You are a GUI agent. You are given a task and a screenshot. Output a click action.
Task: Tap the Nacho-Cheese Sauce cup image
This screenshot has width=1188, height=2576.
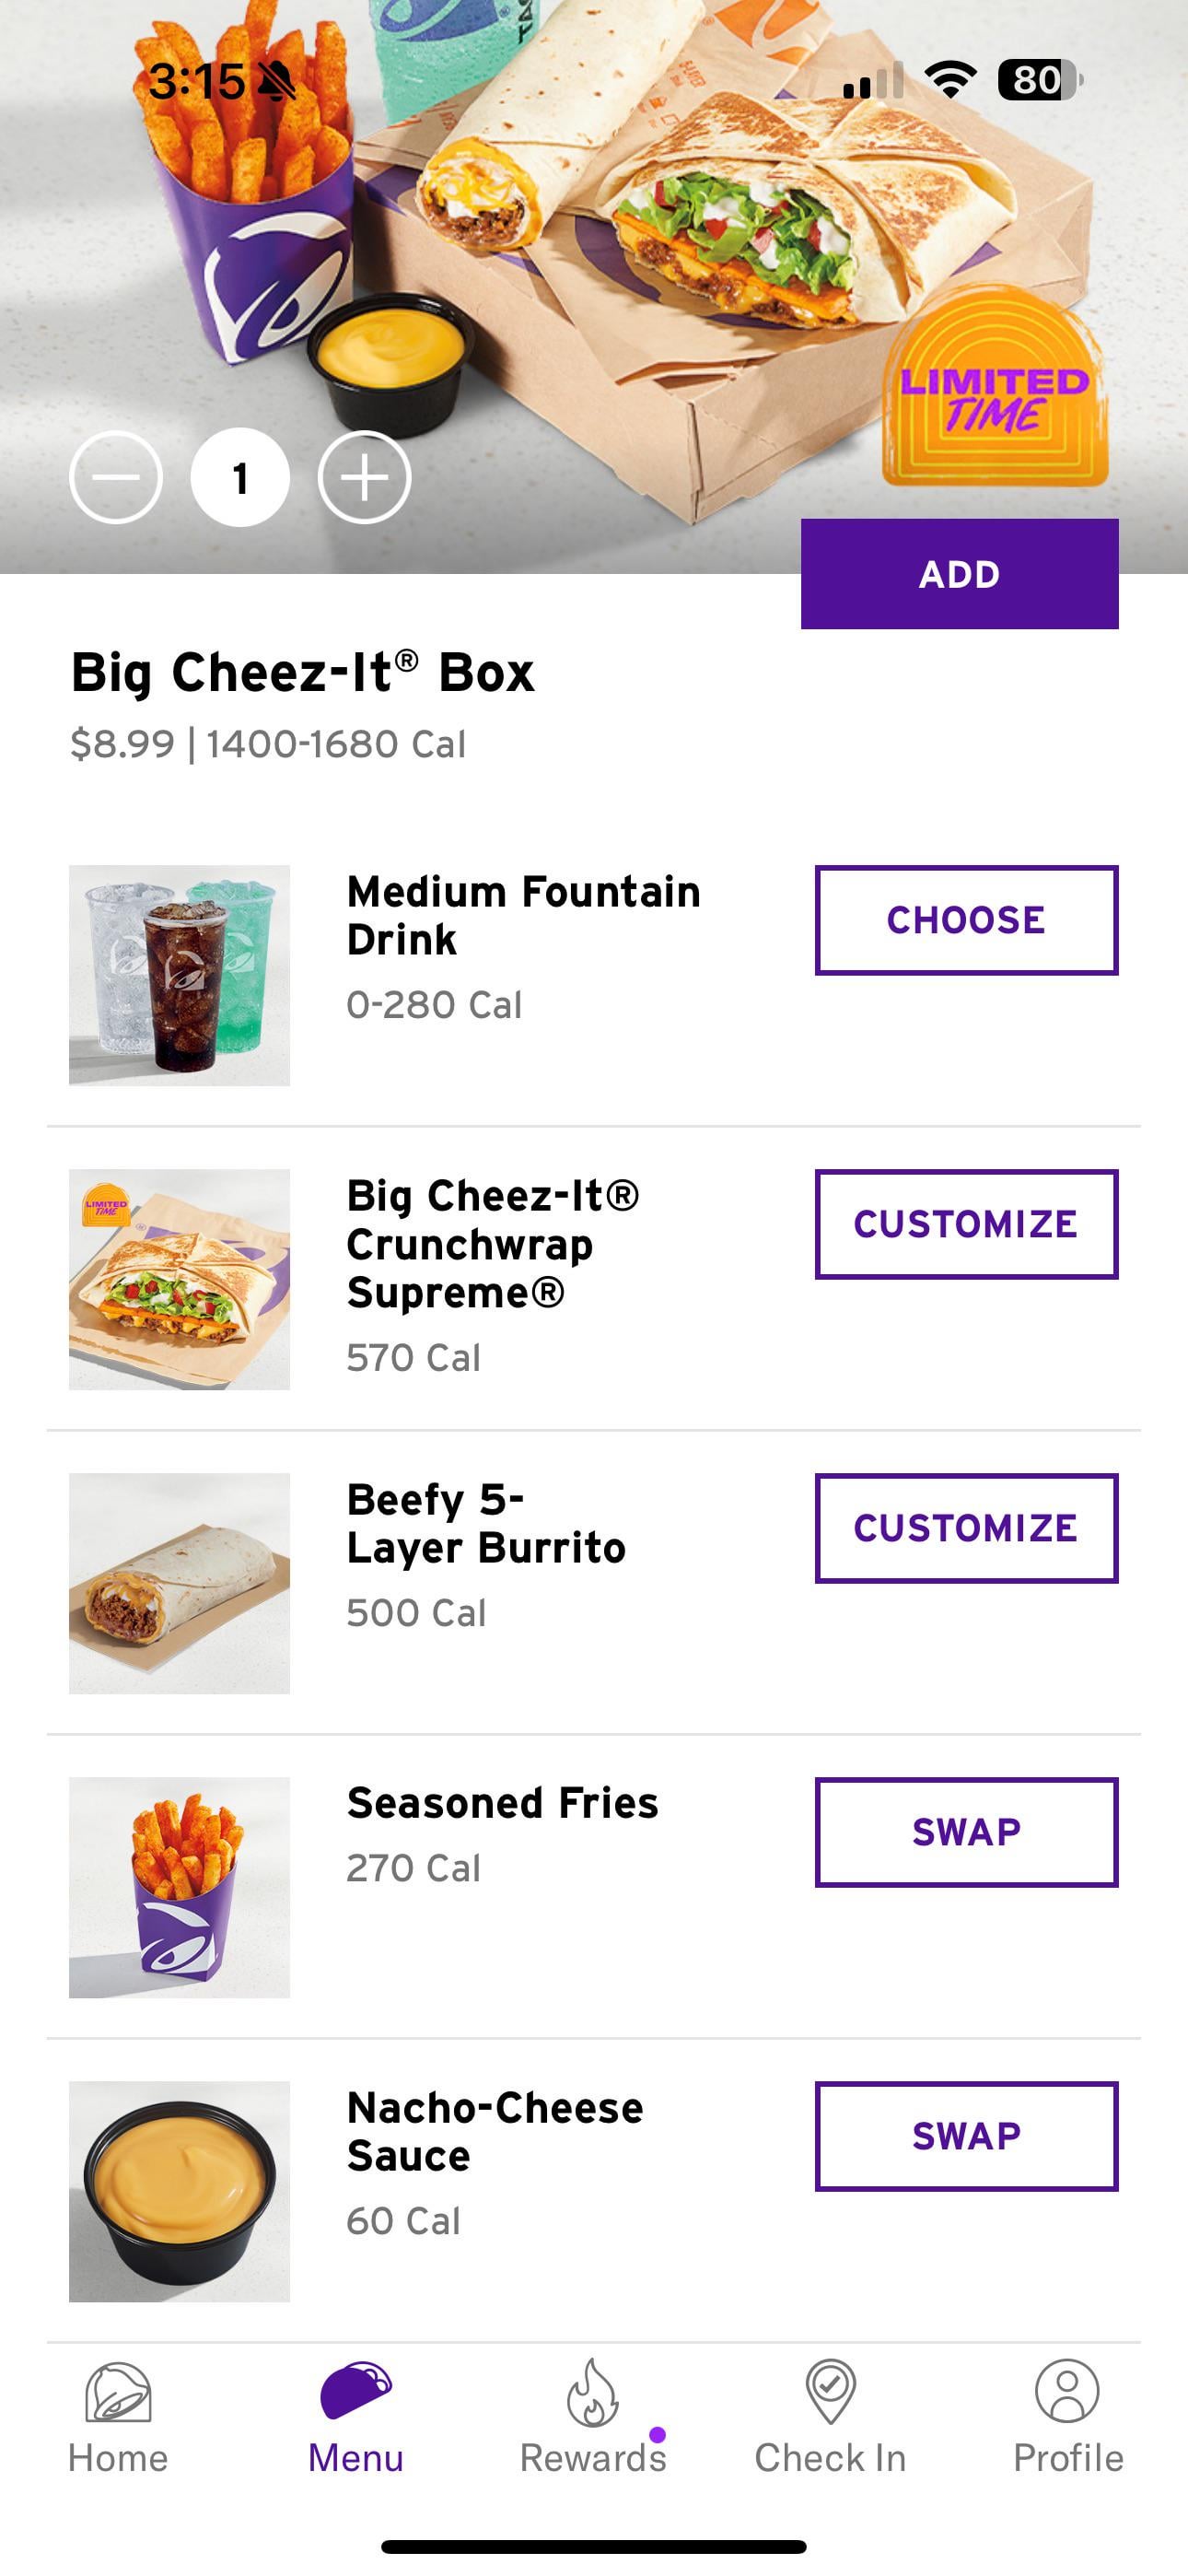click(x=180, y=2191)
